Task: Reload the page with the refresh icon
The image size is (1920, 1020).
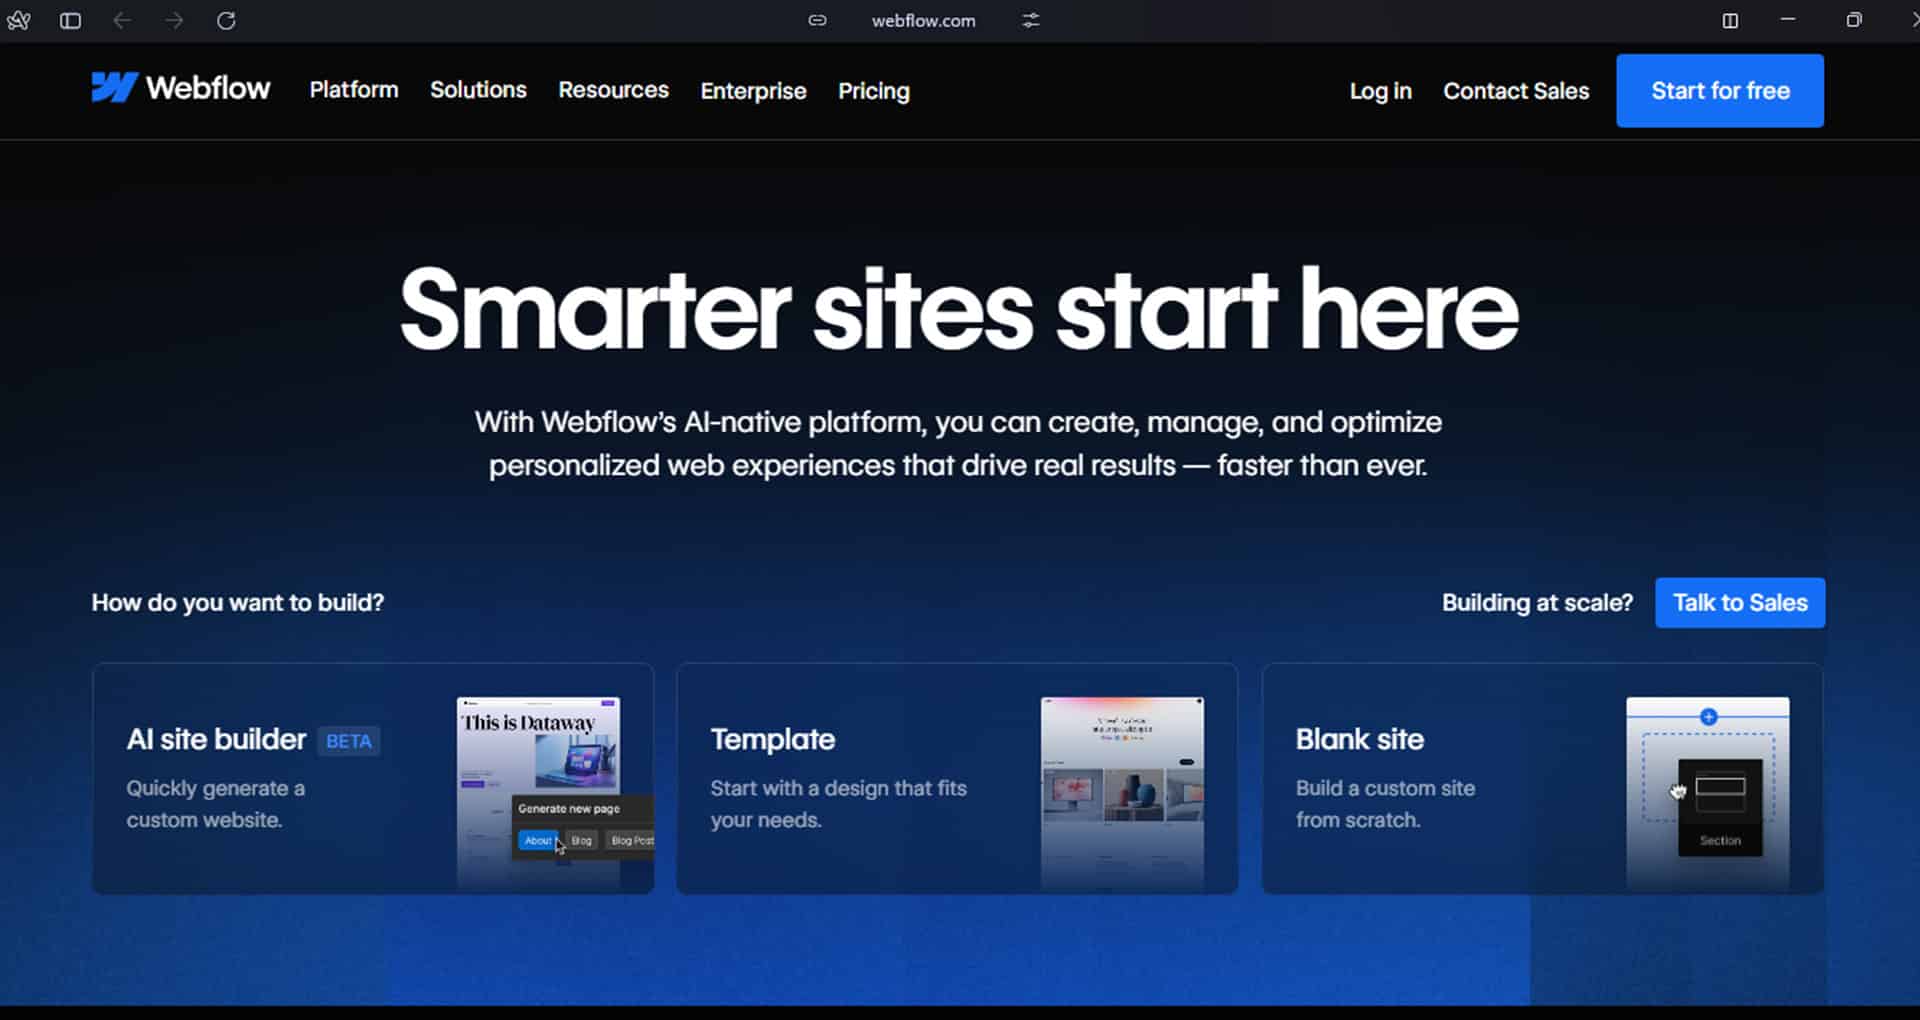Action: pos(226,20)
